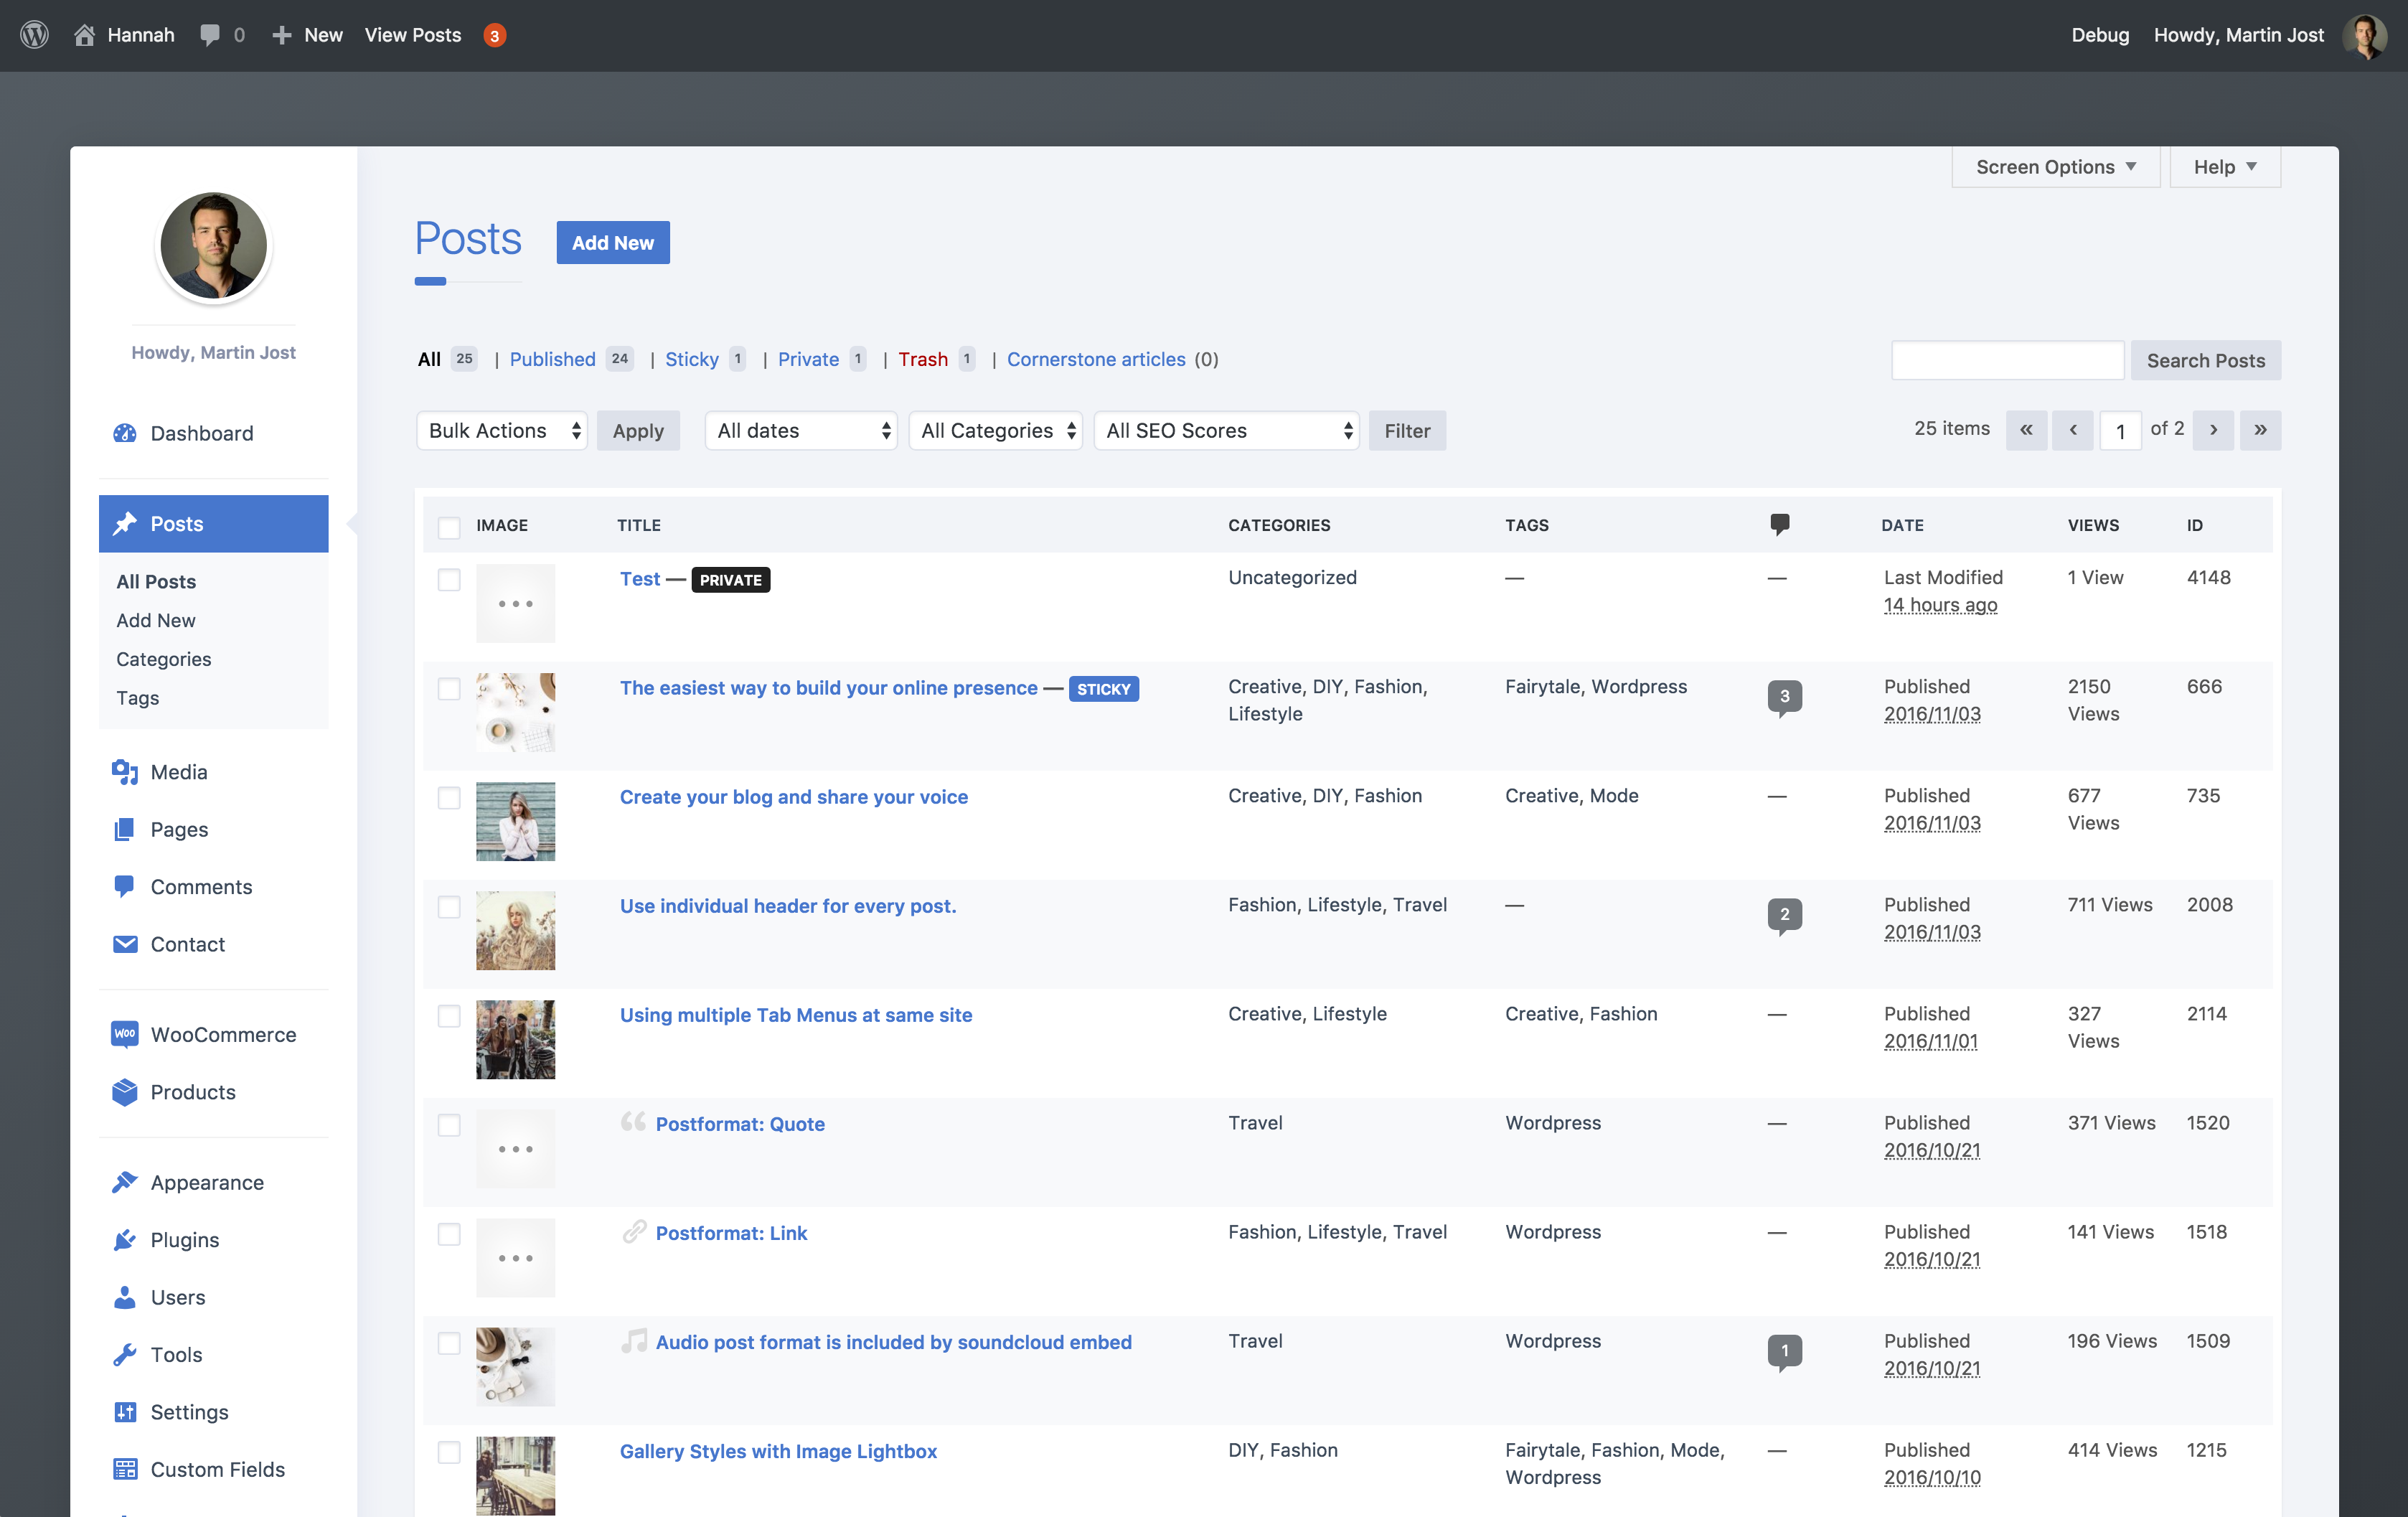The height and width of the screenshot is (1517, 2408).
Task: Check the checkbox next to the Test post
Action: click(449, 579)
